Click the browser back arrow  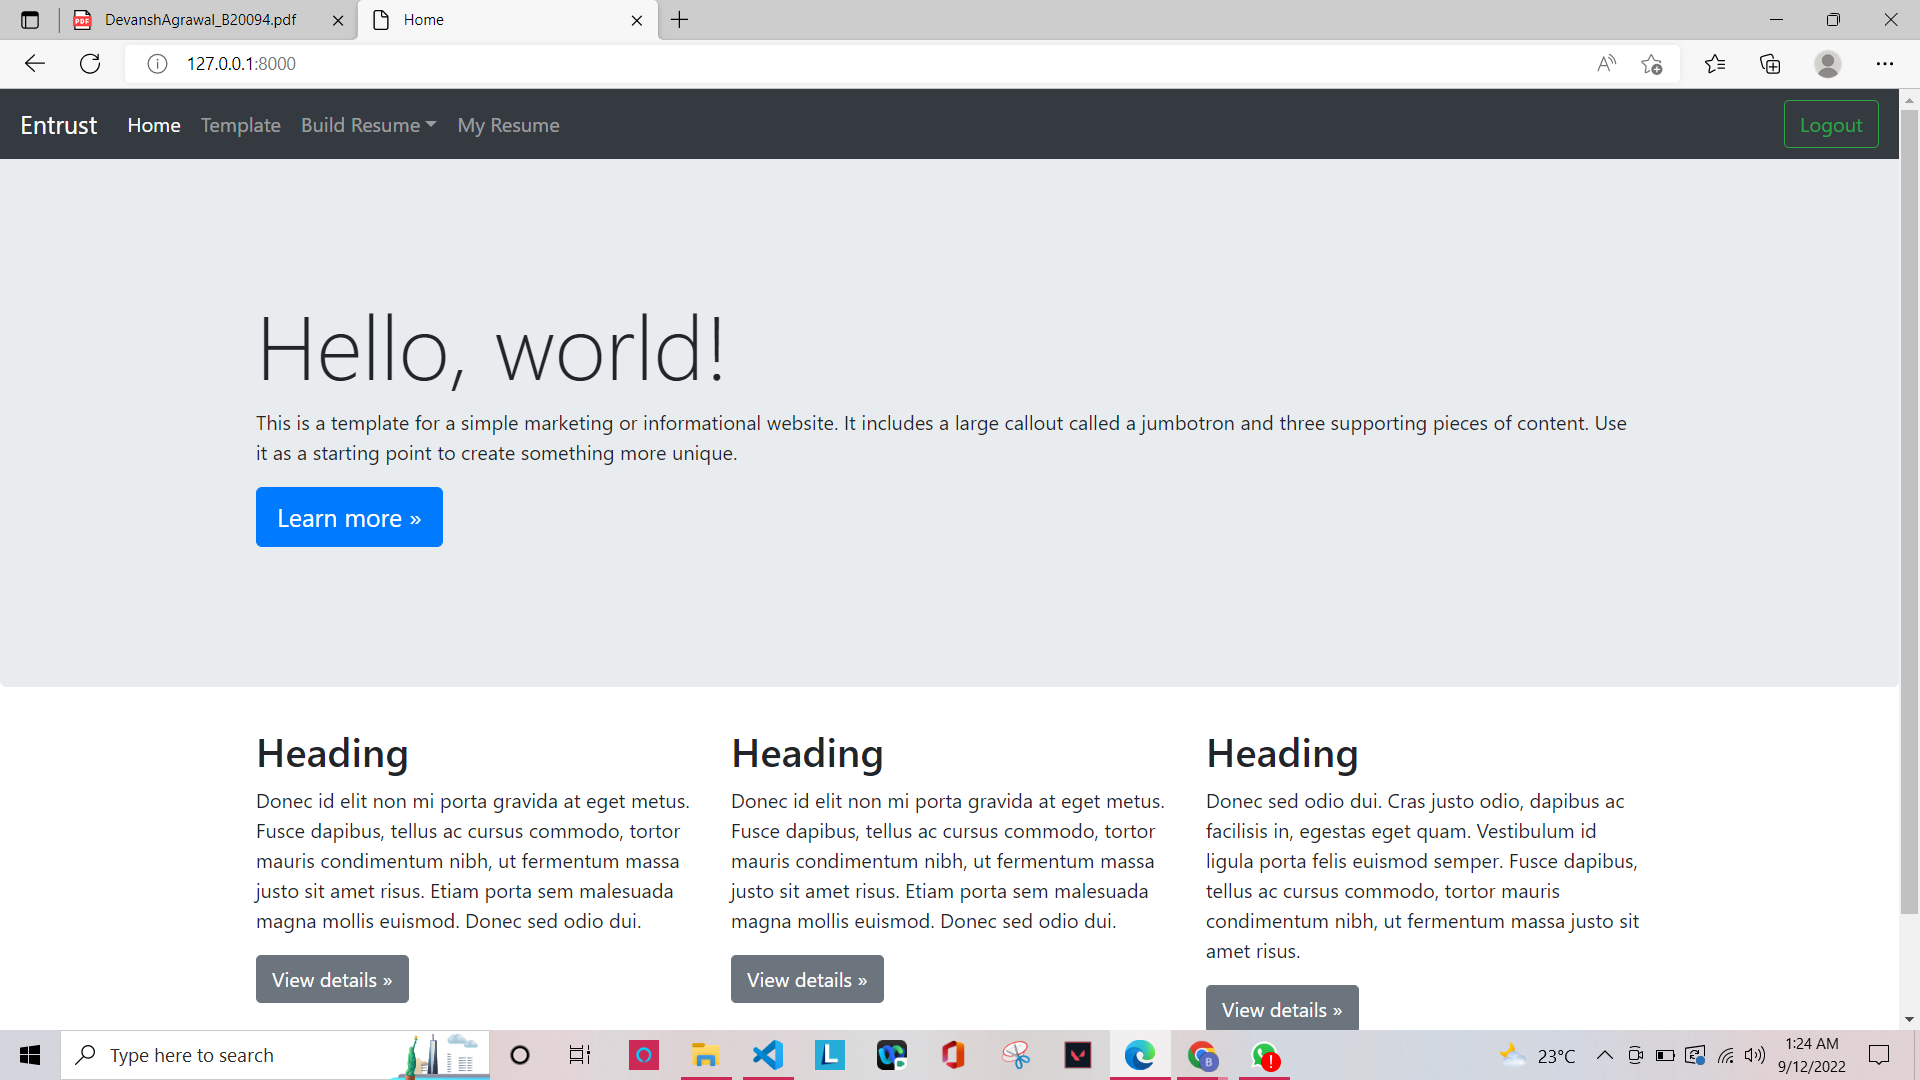35,64
